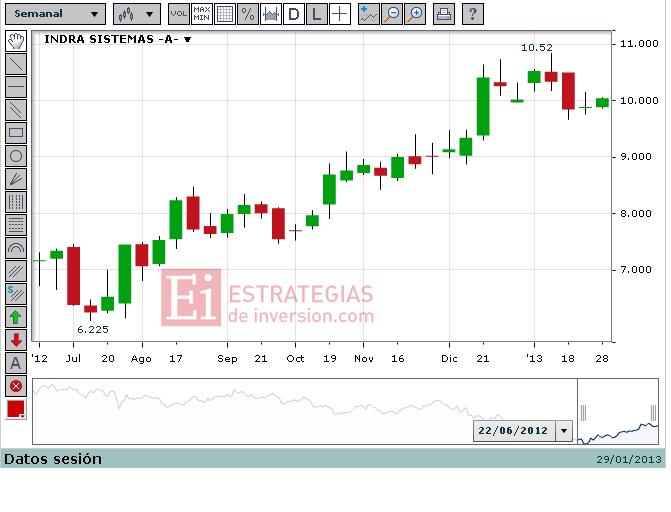
Task: Toggle the D scale button
Action: point(294,14)
